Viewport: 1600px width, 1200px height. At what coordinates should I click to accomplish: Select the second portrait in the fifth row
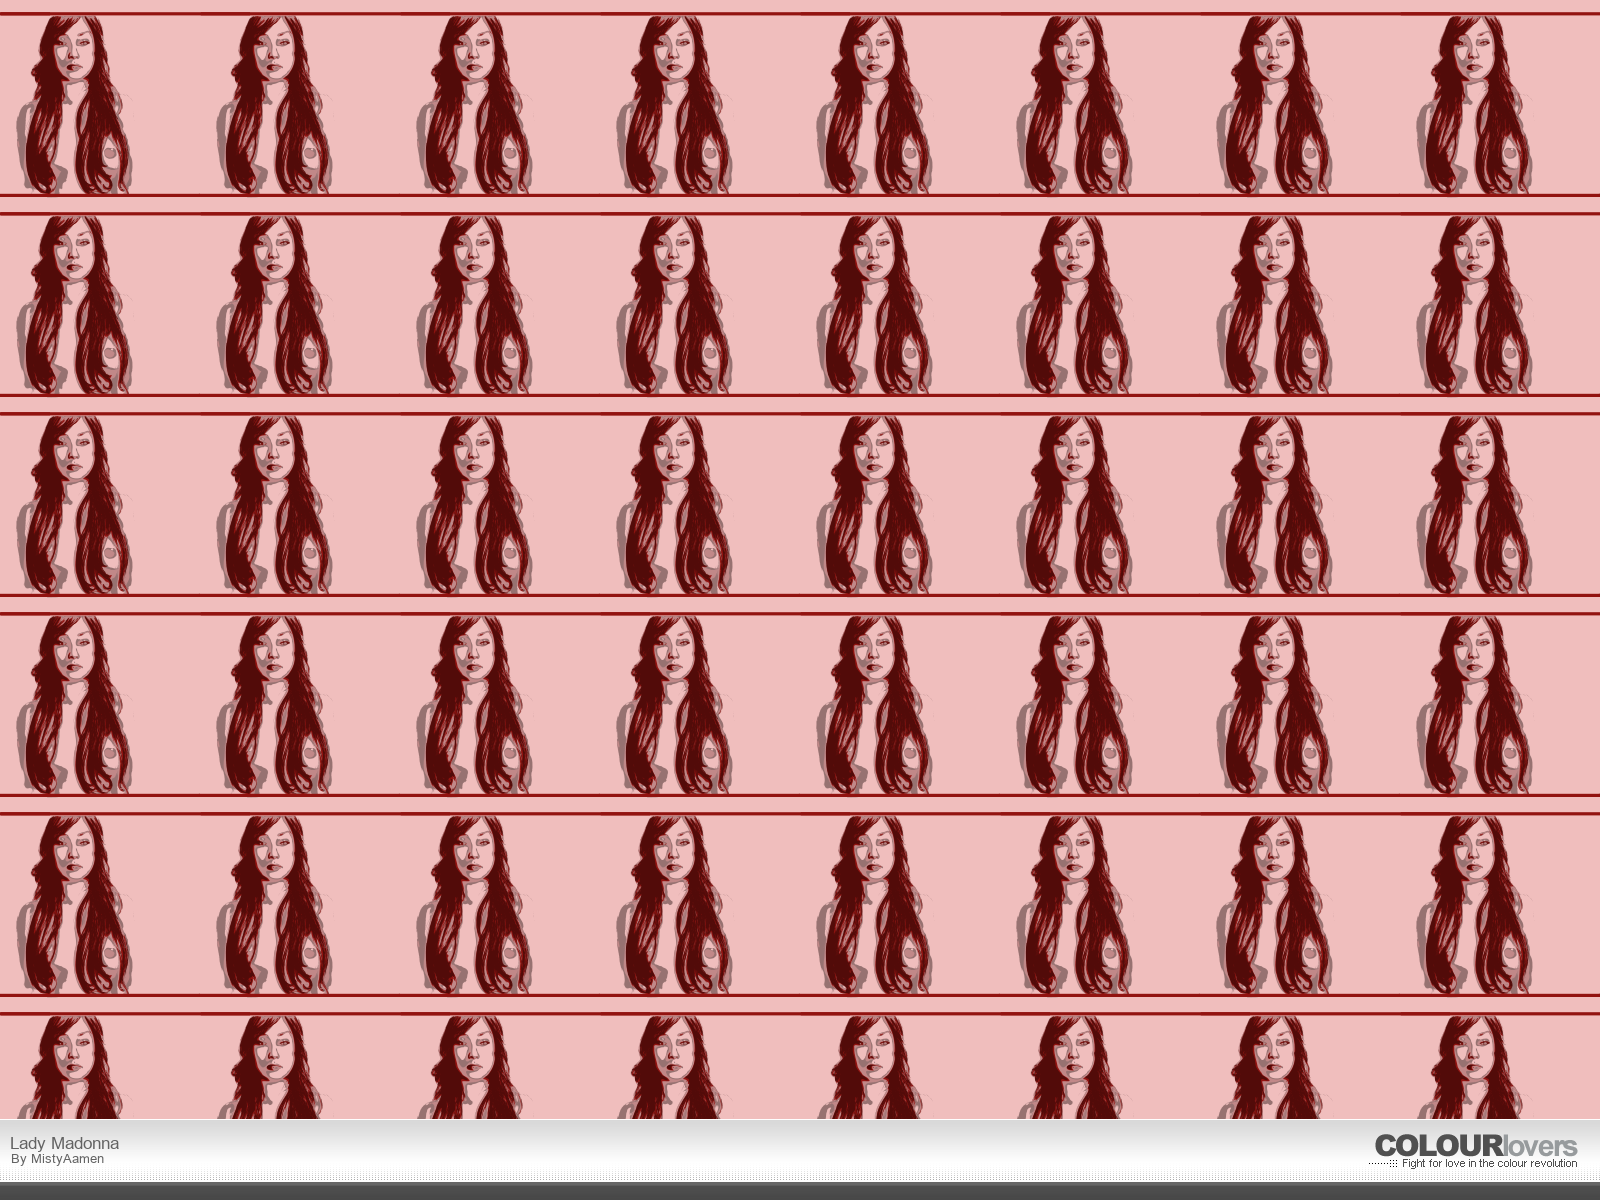tap(274, 904)
